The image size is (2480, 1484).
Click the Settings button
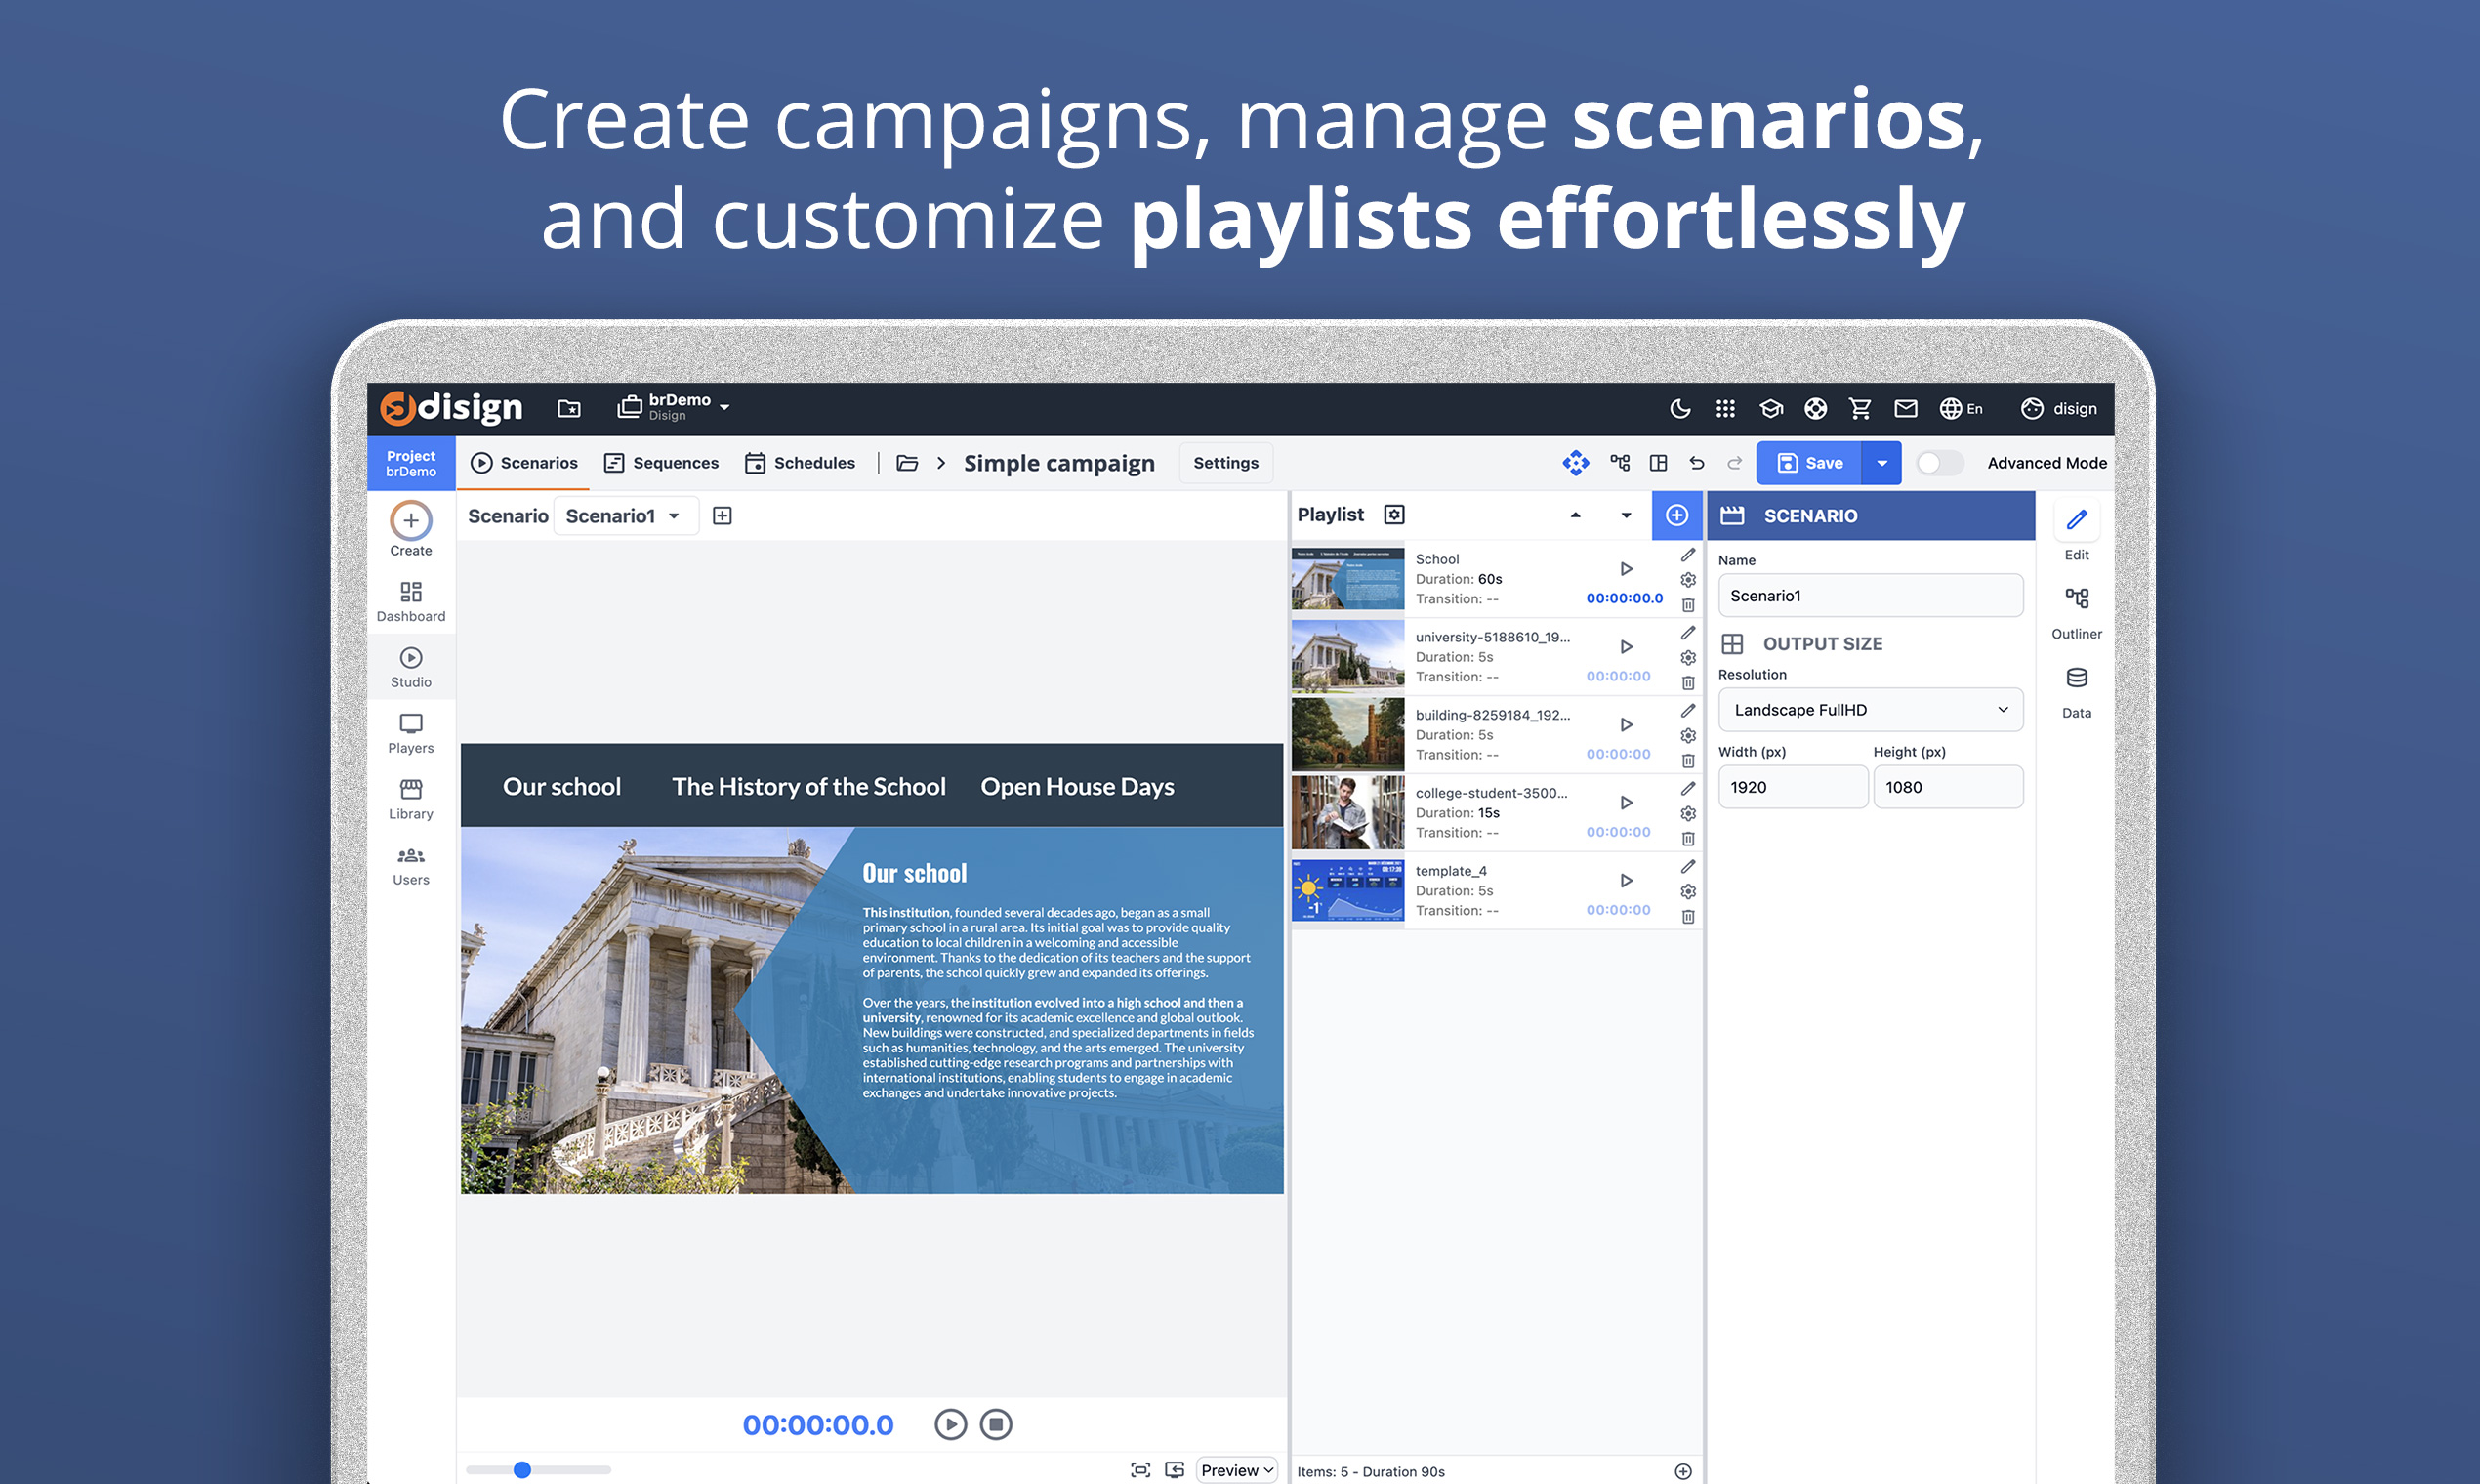[x=1225, y=463]
